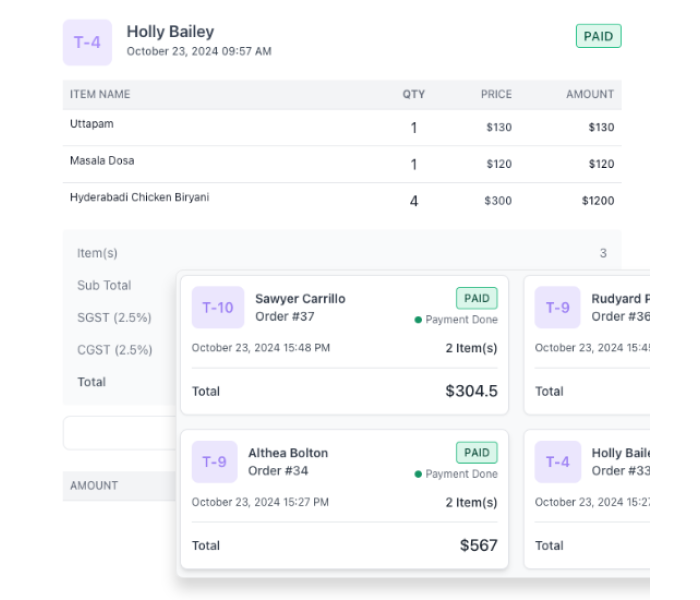Click the PRICE column header
This screenshot has height=600, width=700.
pyautogui.click(x=496, y=94)
